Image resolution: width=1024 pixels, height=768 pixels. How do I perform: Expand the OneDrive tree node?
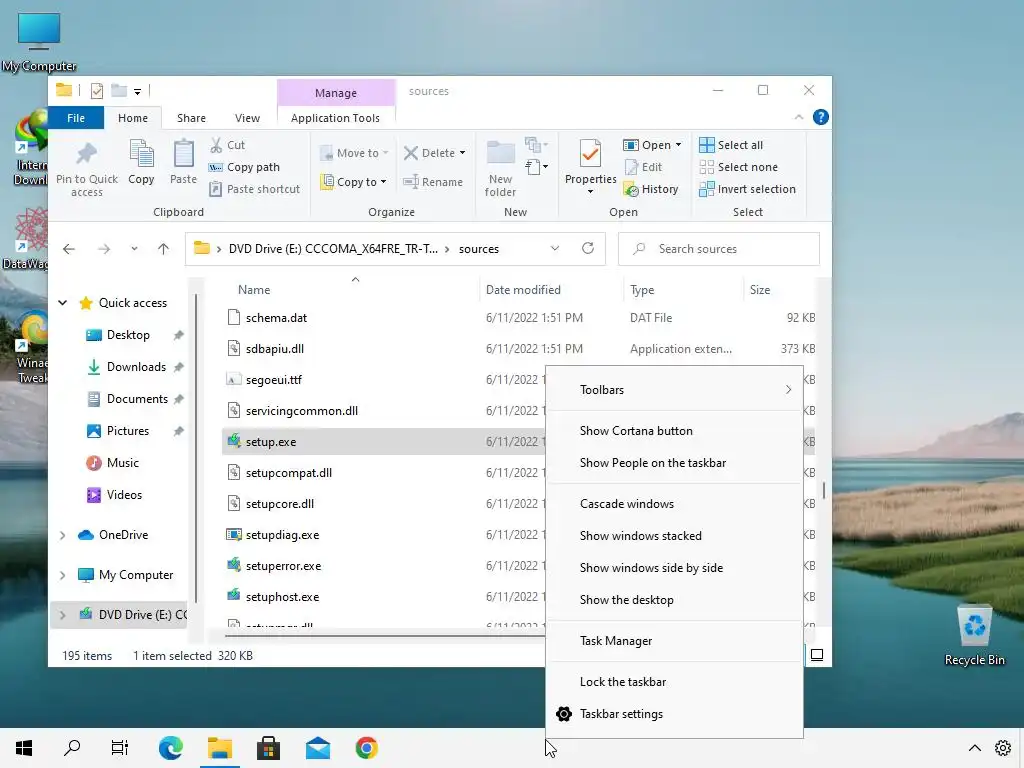coord(63,535)
